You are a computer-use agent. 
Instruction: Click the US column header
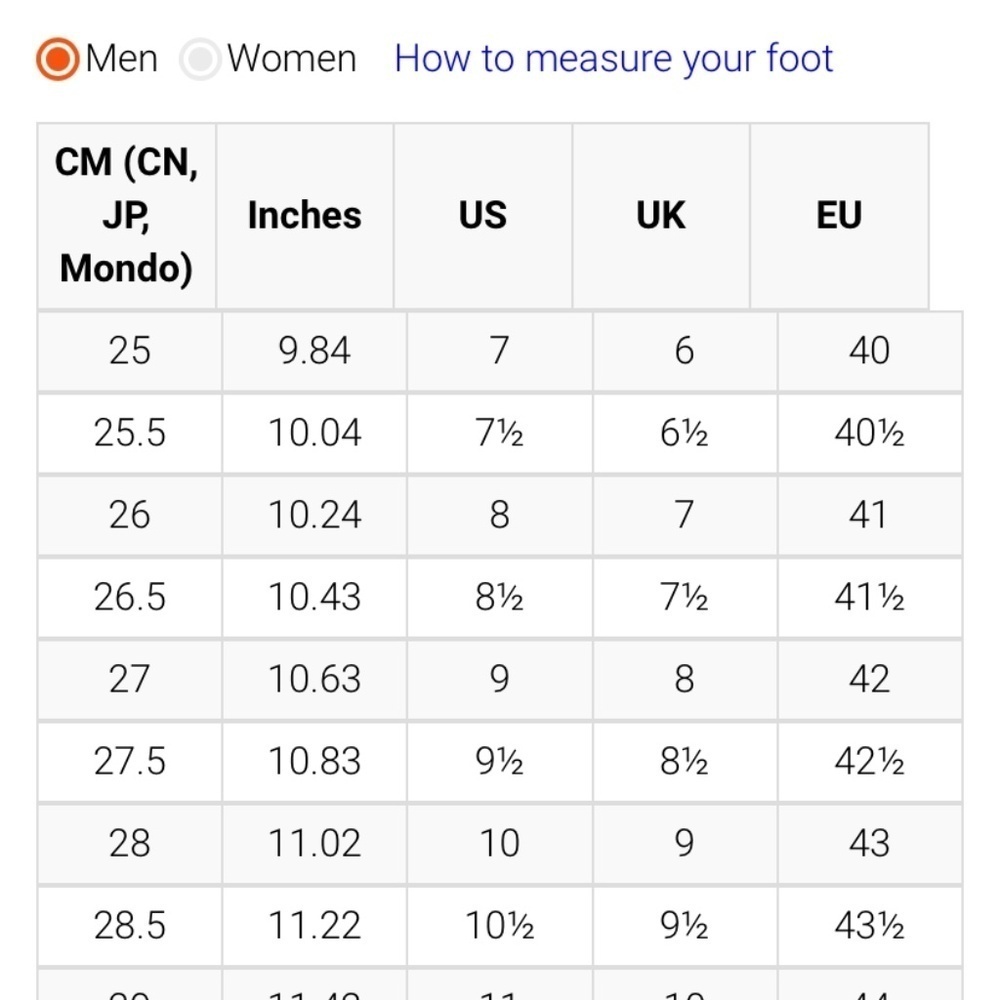[x=483, y=216]
